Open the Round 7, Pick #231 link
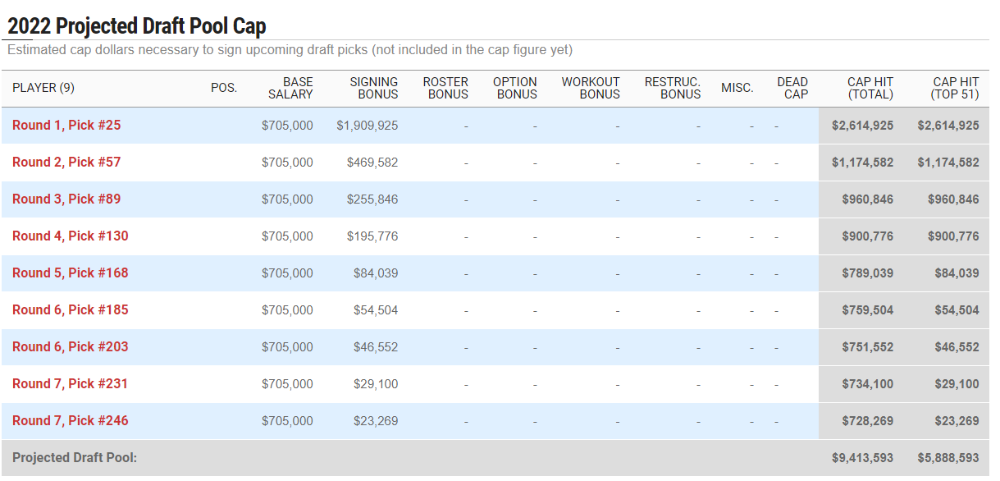This screenshot has height=481, width=1000. [x=70, y=384]
